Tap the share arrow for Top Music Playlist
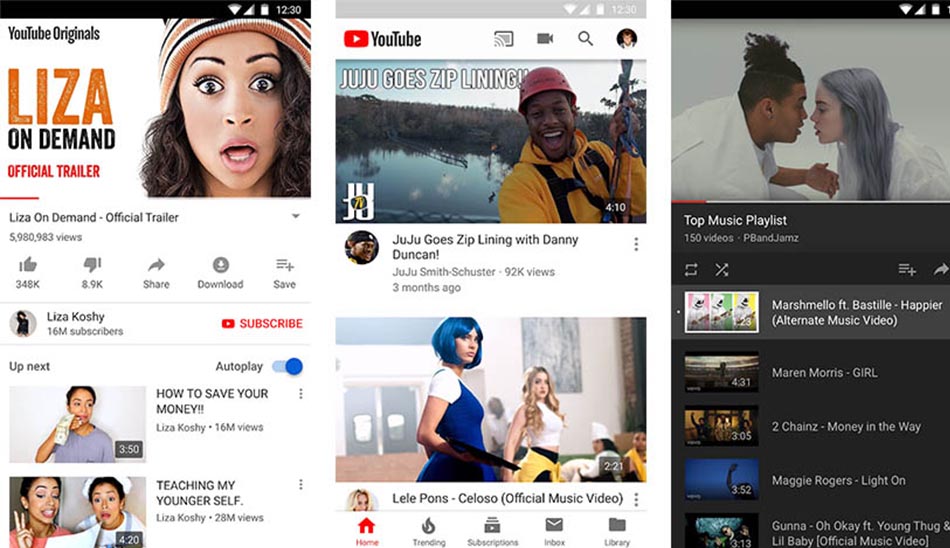Screen dimensions: 950x548 (x=942, y=269)
